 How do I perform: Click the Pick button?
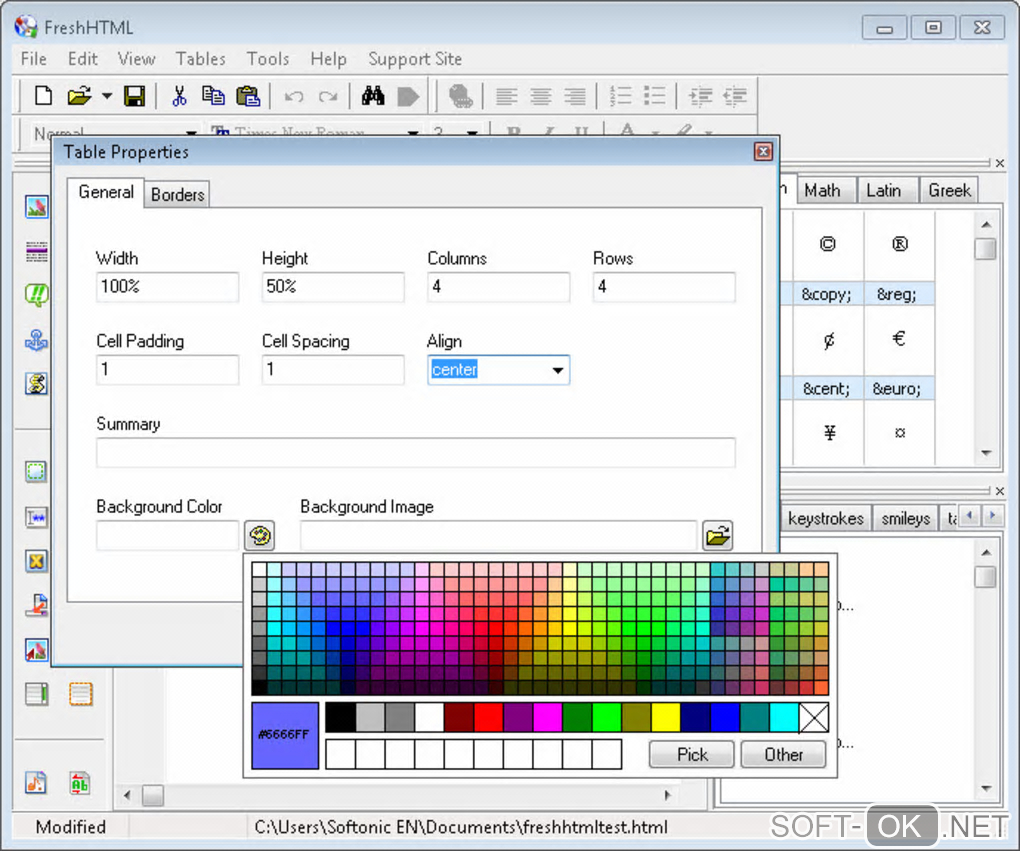(692, 754)
